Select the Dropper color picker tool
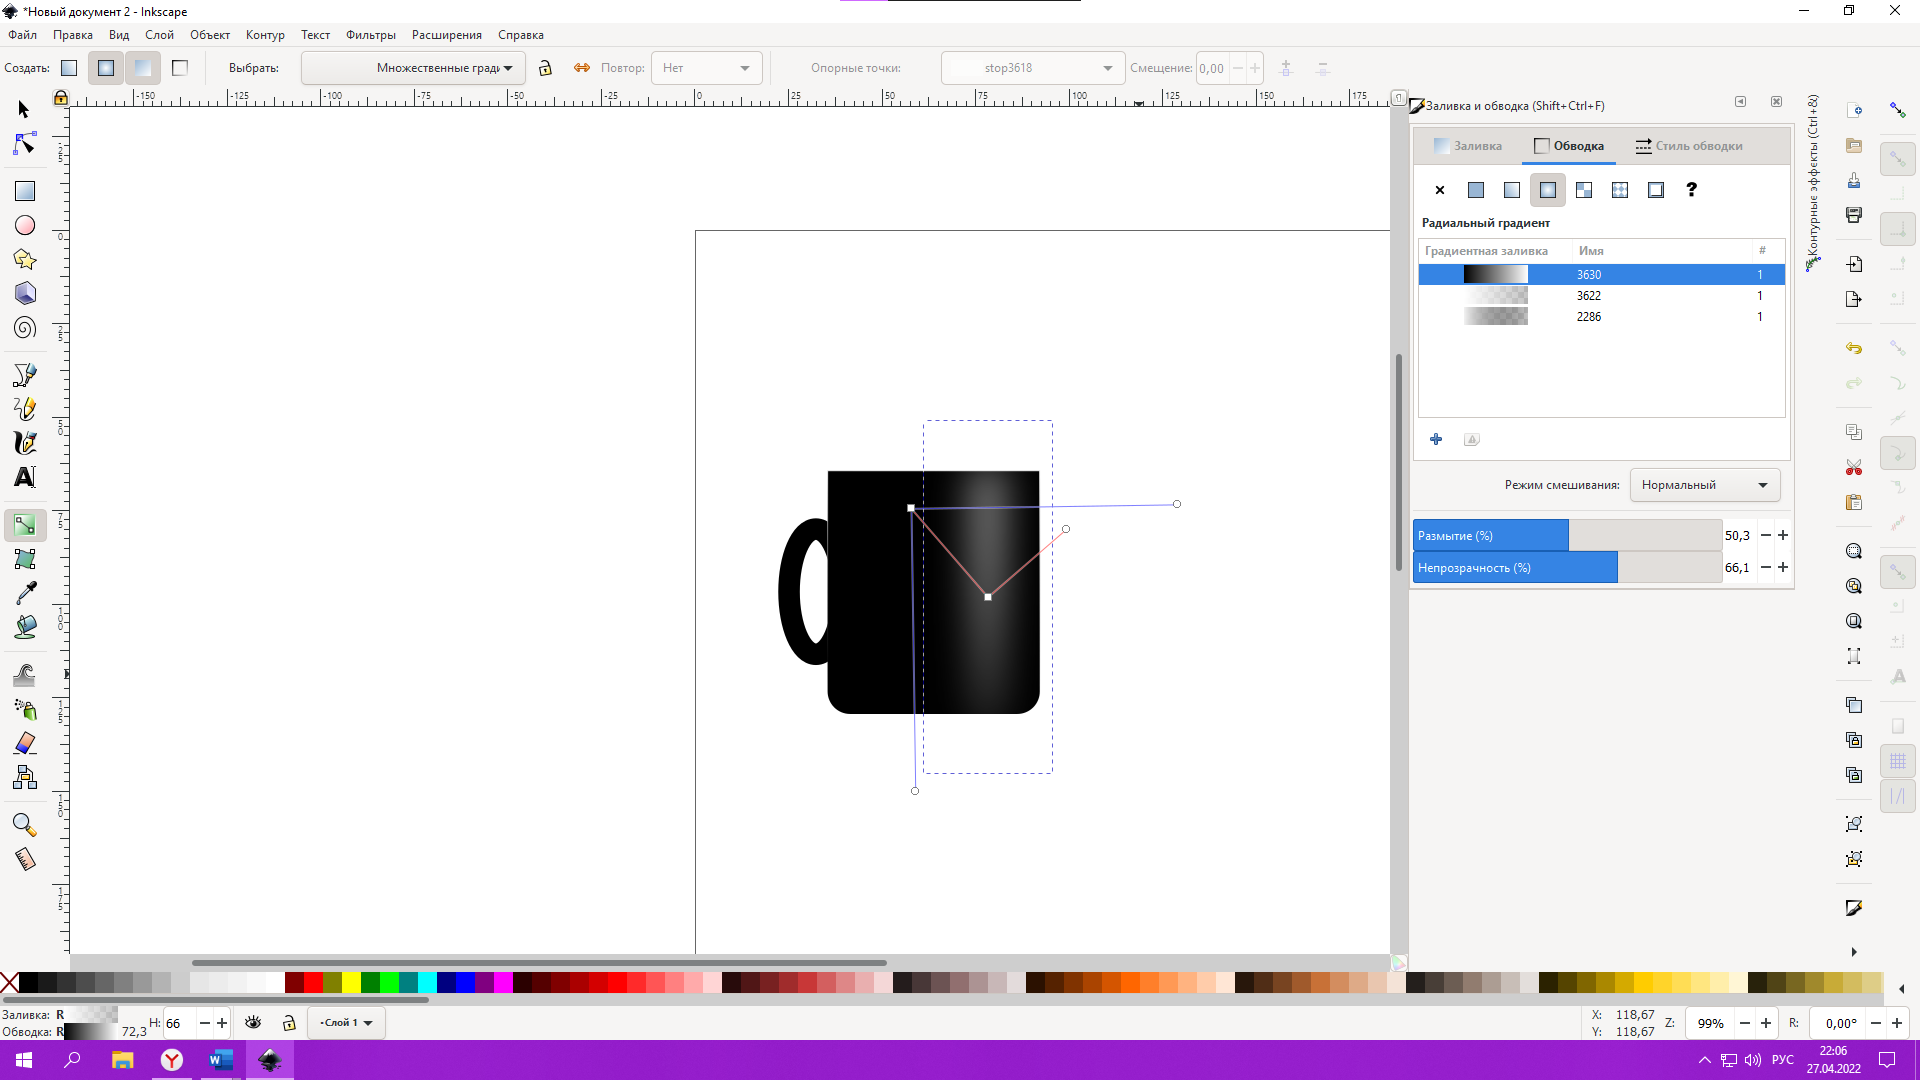This screenshot has width=1920, height=1080. tap(24, 593)
